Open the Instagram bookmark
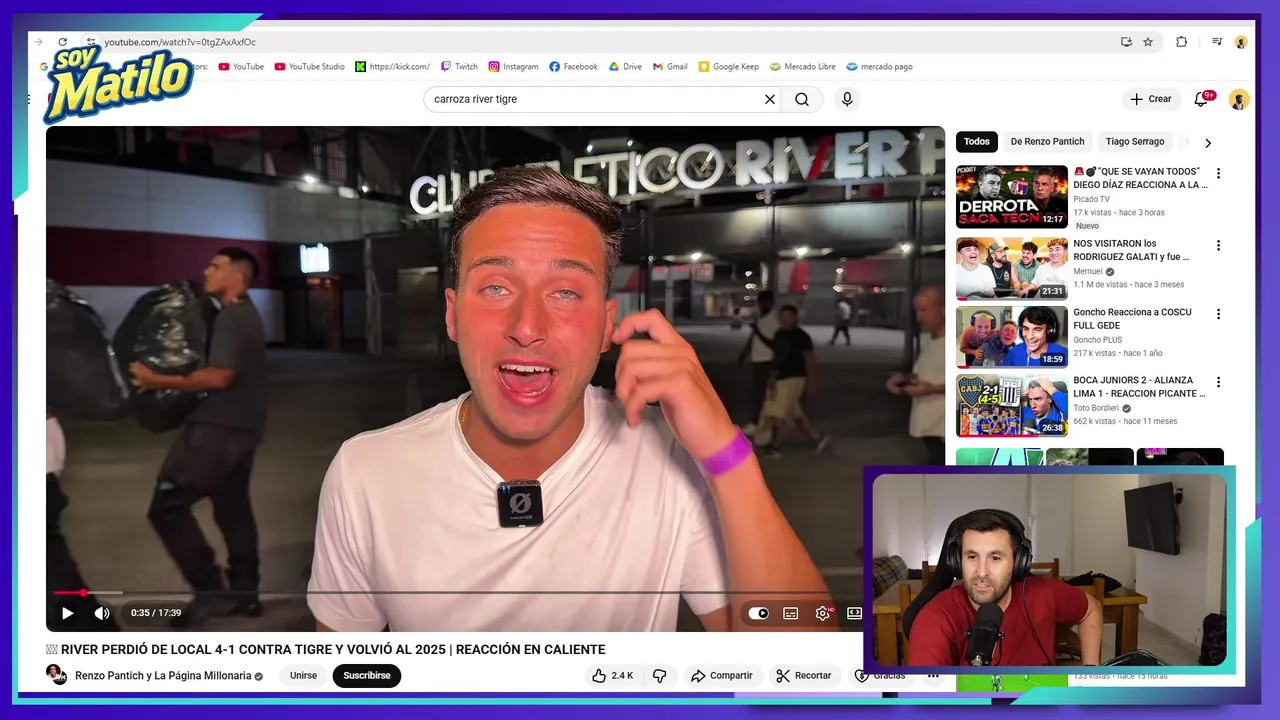 [x=514, y=67]
